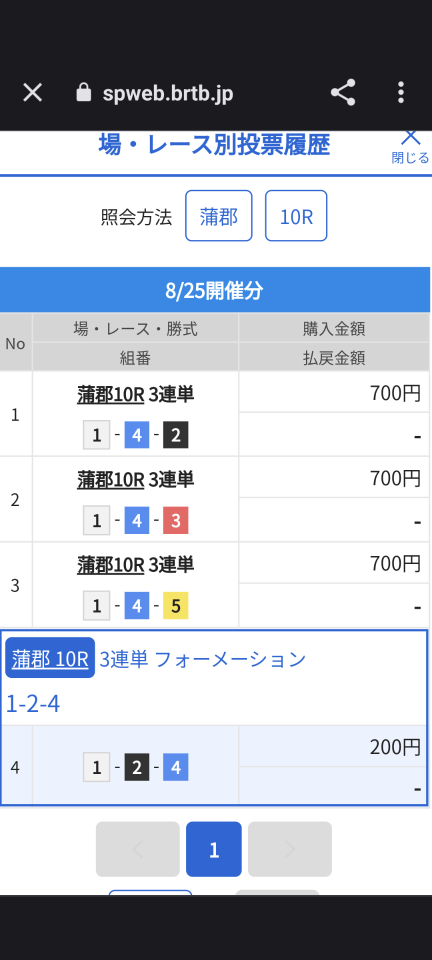Click the lock icon beside spweb.brtb.jp
This screenshot has height=960, width=432.
[83, 92]
